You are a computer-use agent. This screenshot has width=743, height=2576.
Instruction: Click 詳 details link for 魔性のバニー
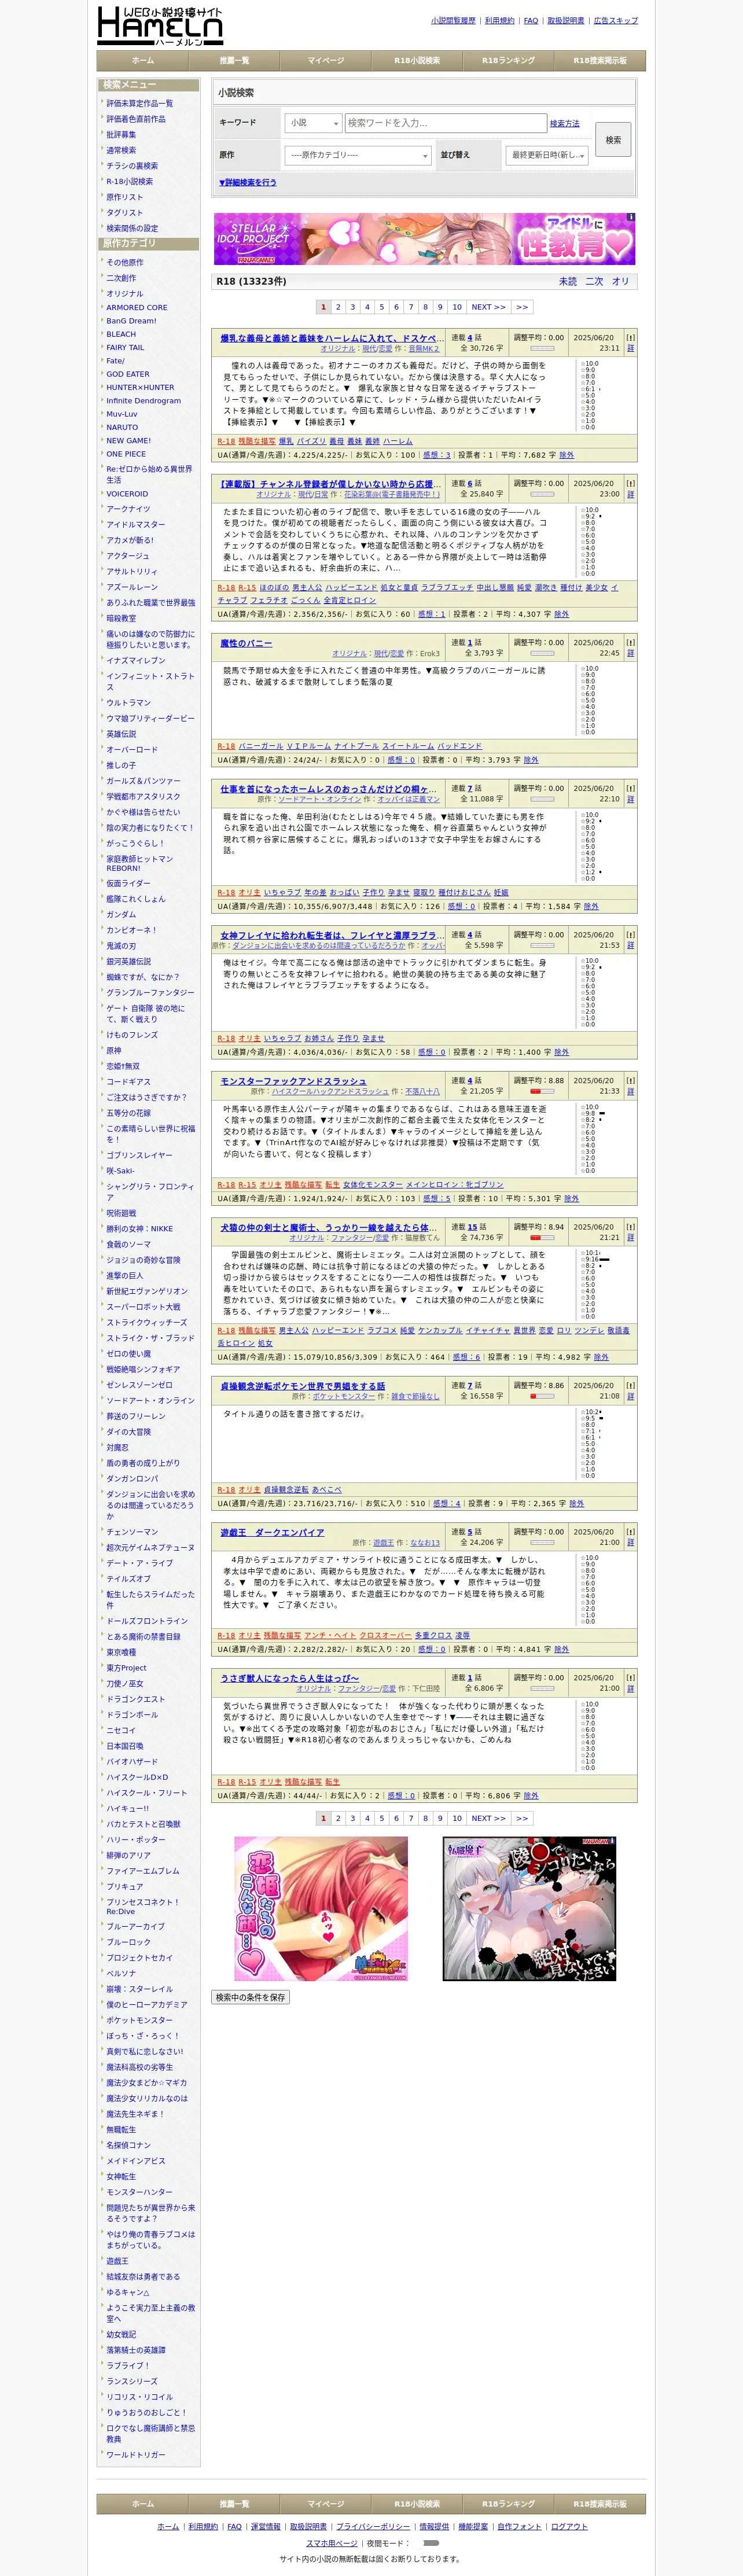tap(630, 653)
